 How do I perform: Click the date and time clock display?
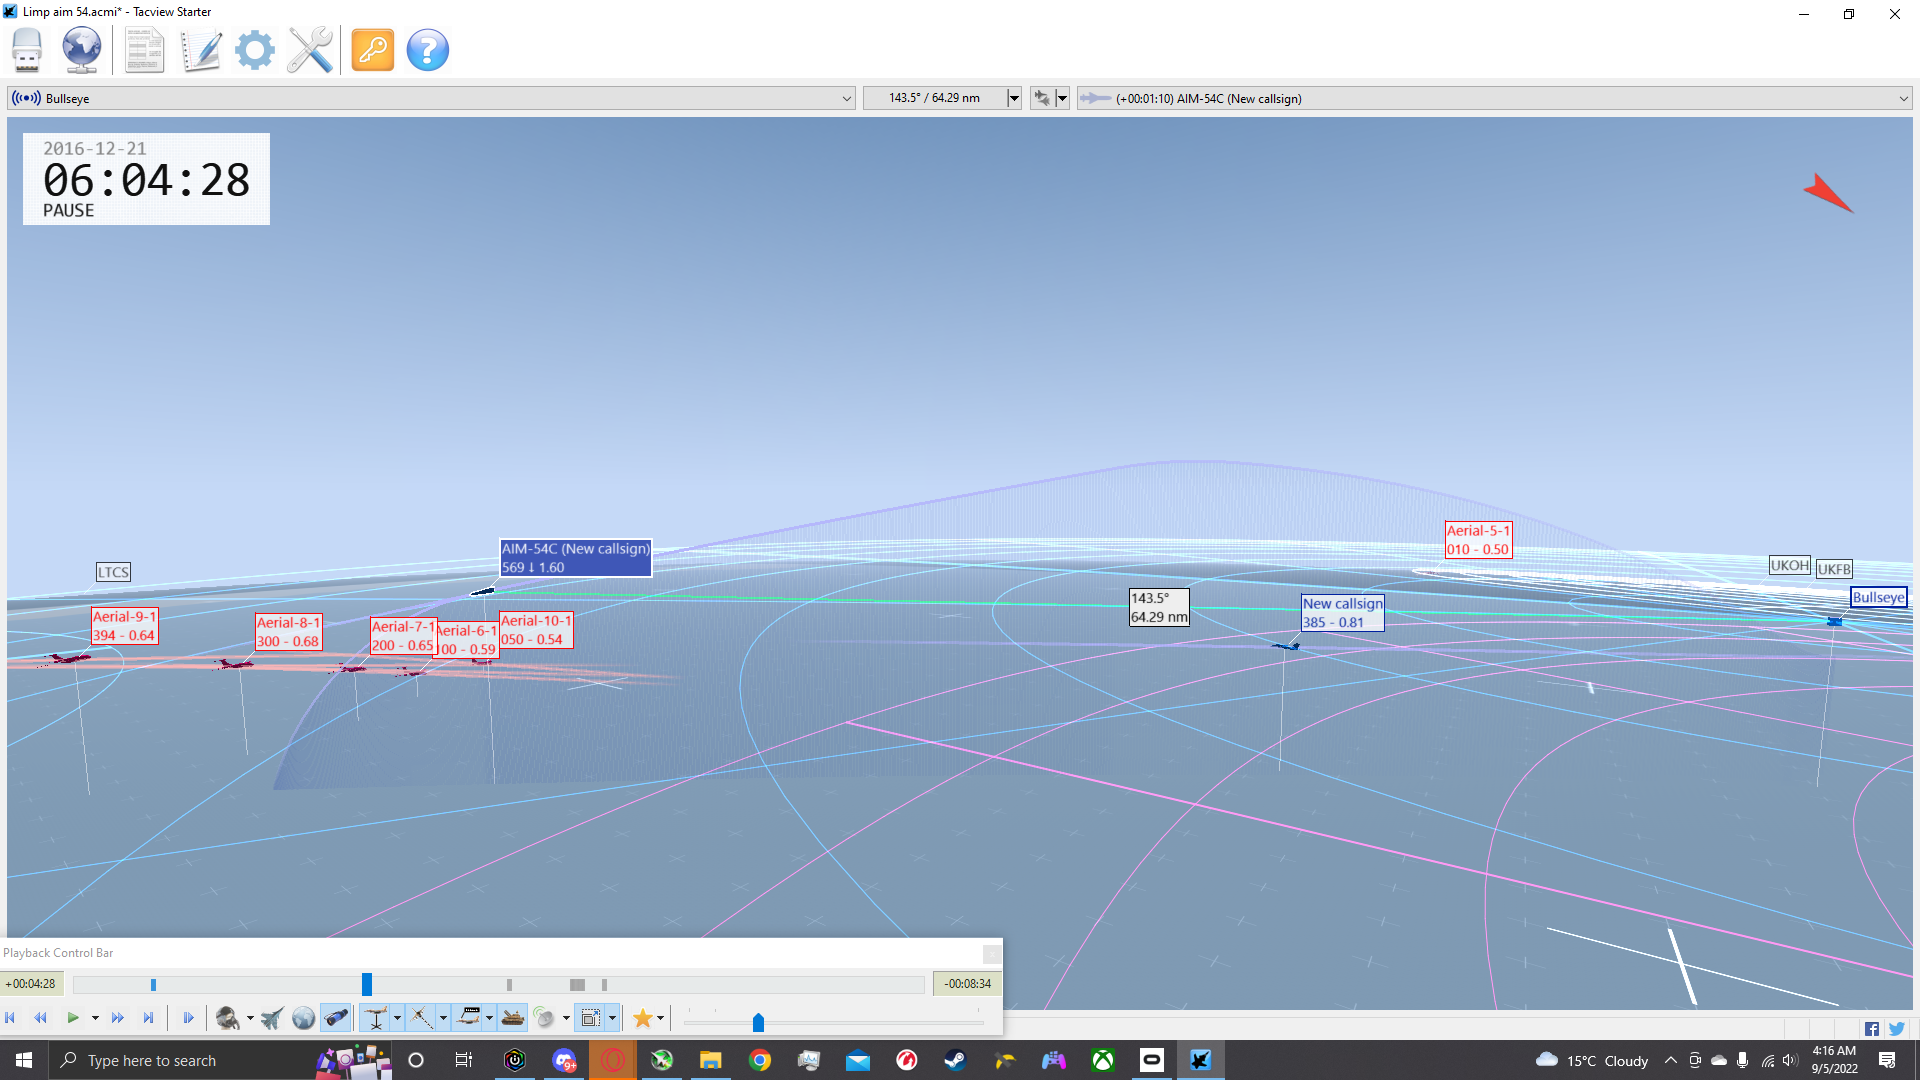[146, 179]
